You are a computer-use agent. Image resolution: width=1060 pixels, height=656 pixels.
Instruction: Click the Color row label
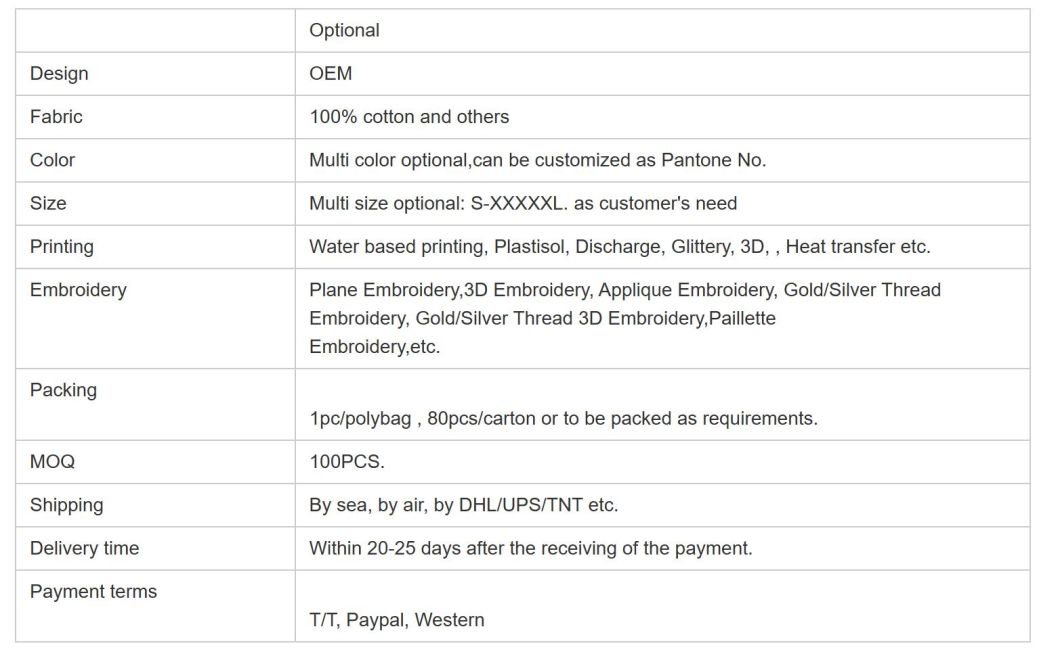tap(52, 160)
